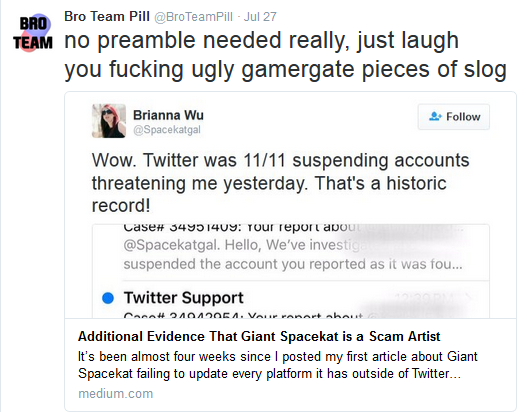Viewport: 527px width, 412px height.
Task: Click the blue unread dot beside Twitter Support
Action: (108, 298)
